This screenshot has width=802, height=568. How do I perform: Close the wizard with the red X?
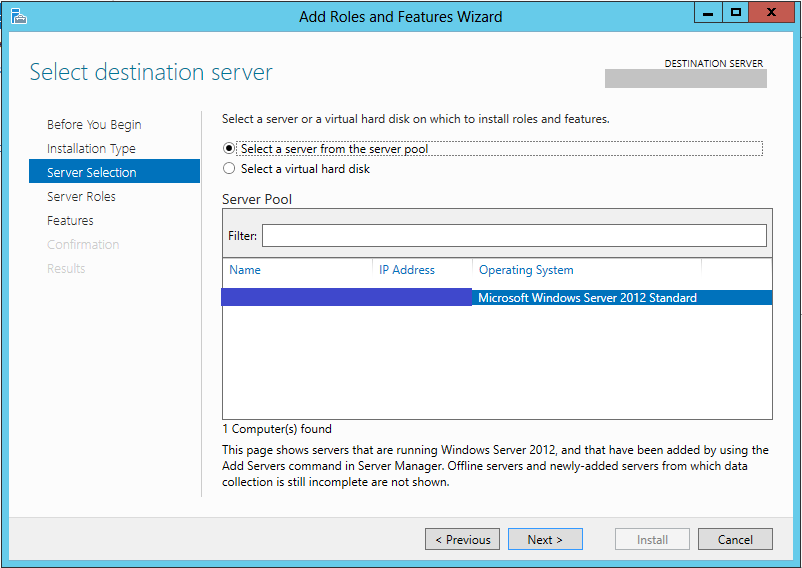(x=774, y=13)
